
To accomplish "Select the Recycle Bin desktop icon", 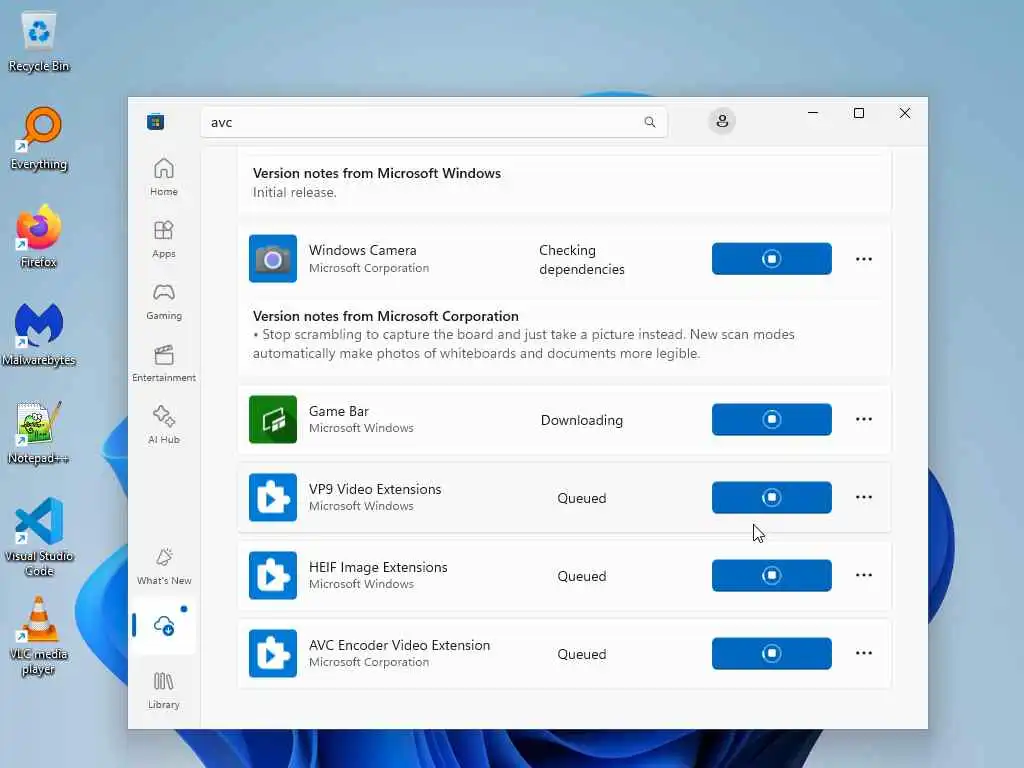I will pyautogui.click(x=39, y=43).
